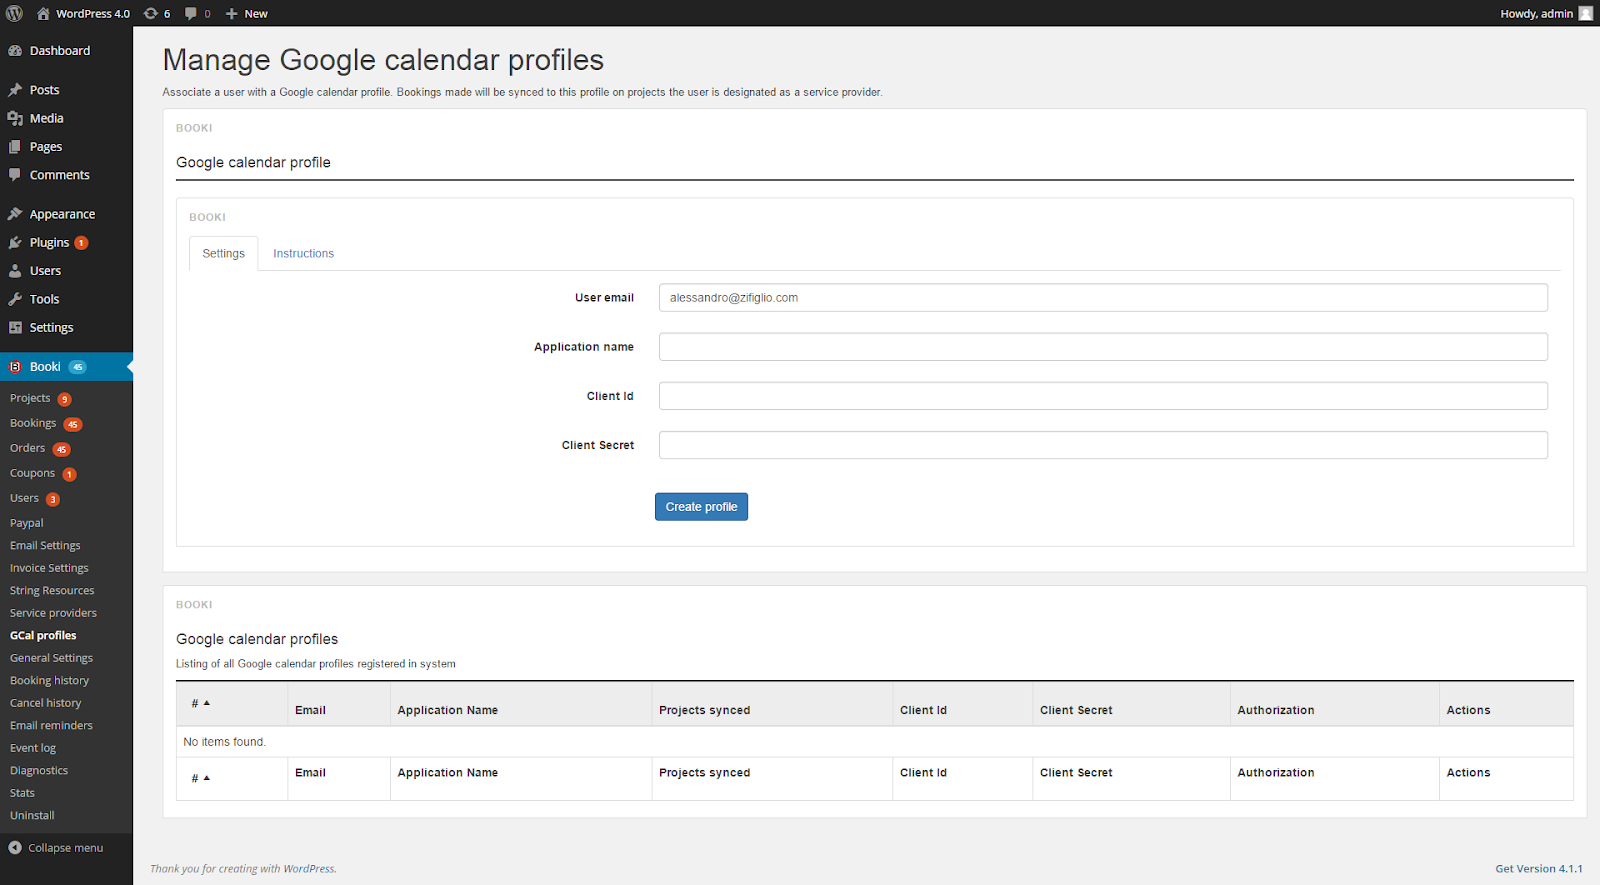This screenshot has height=885, width=1600.
Task: Click Collapse menu text
Action: (x=65, y=848)
